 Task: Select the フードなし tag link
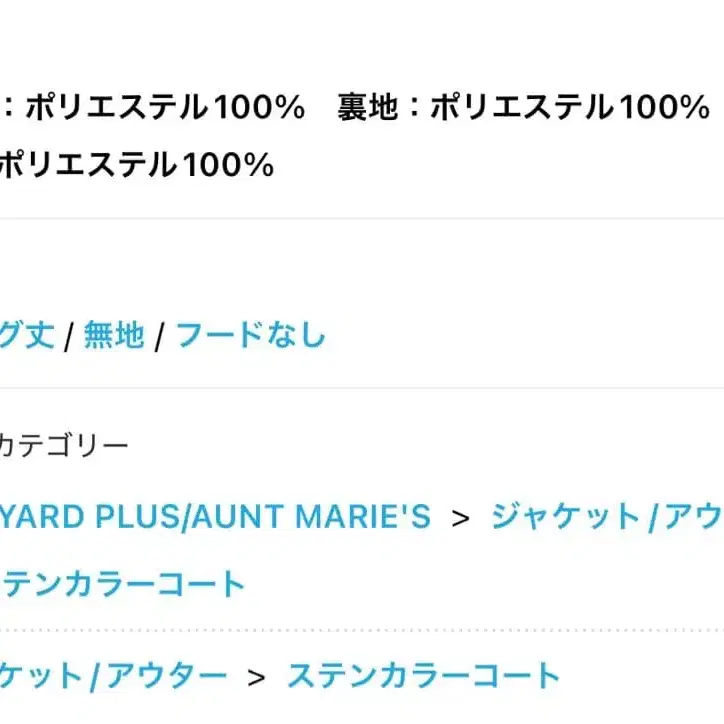click(x=250, y=335)
